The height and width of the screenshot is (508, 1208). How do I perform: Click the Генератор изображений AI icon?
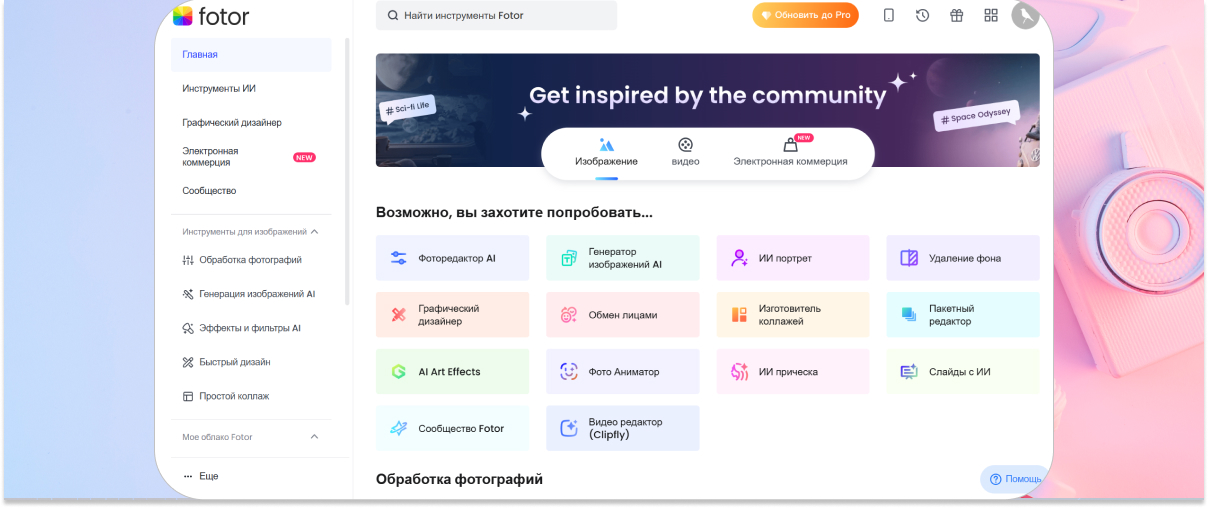[569, 258]
